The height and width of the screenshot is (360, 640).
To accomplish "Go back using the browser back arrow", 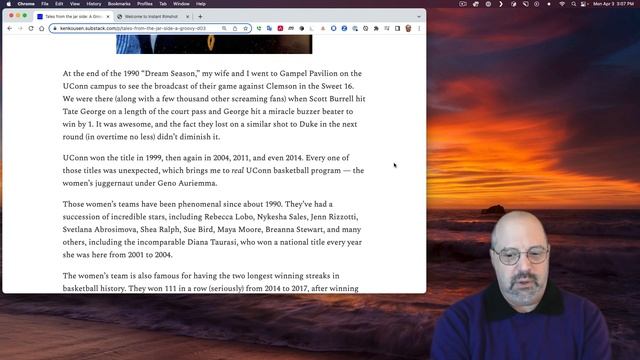I will coord(10,29).
